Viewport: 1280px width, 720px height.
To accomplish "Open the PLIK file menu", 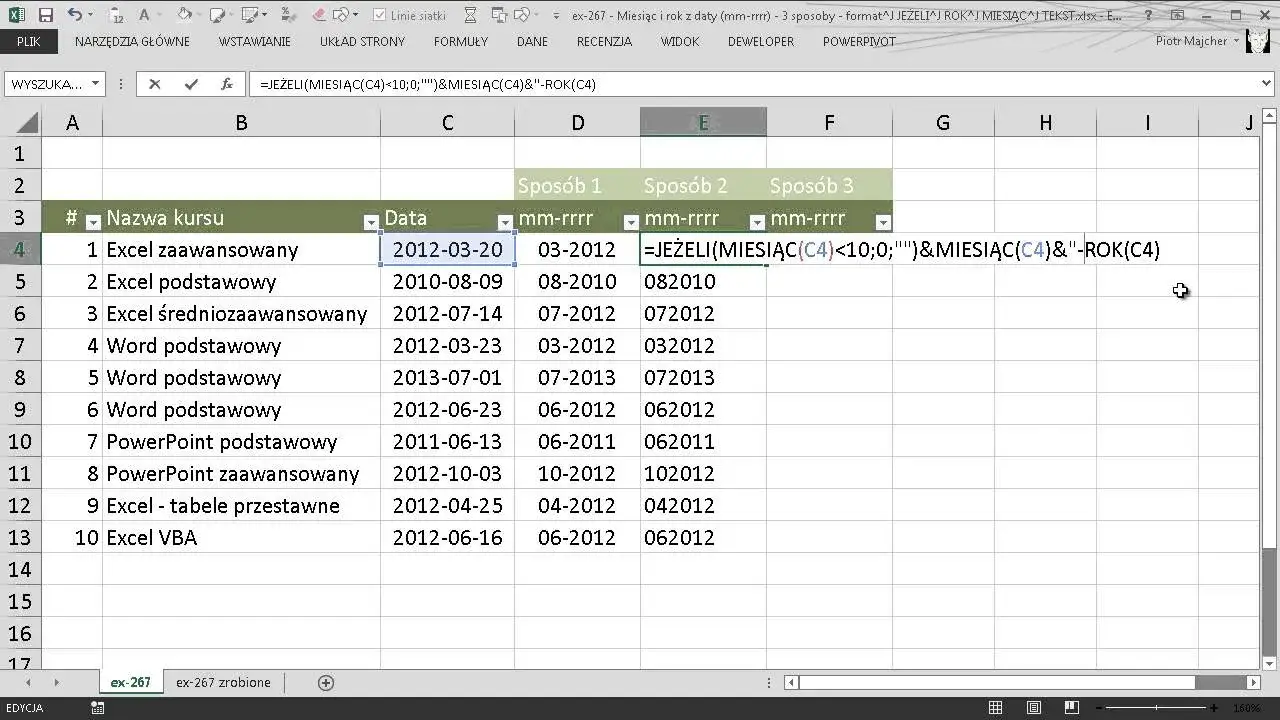I will [x=29, y=41].
